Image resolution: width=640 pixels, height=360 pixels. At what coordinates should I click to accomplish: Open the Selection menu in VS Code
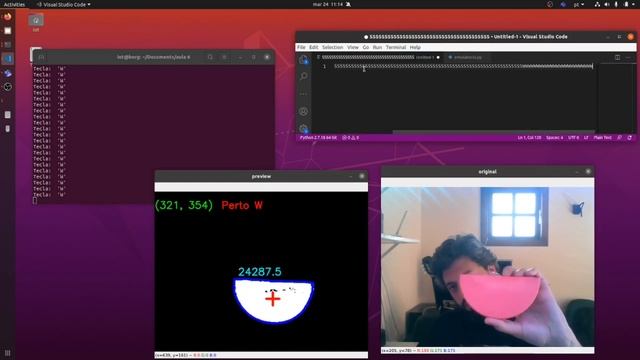(333, 47)
